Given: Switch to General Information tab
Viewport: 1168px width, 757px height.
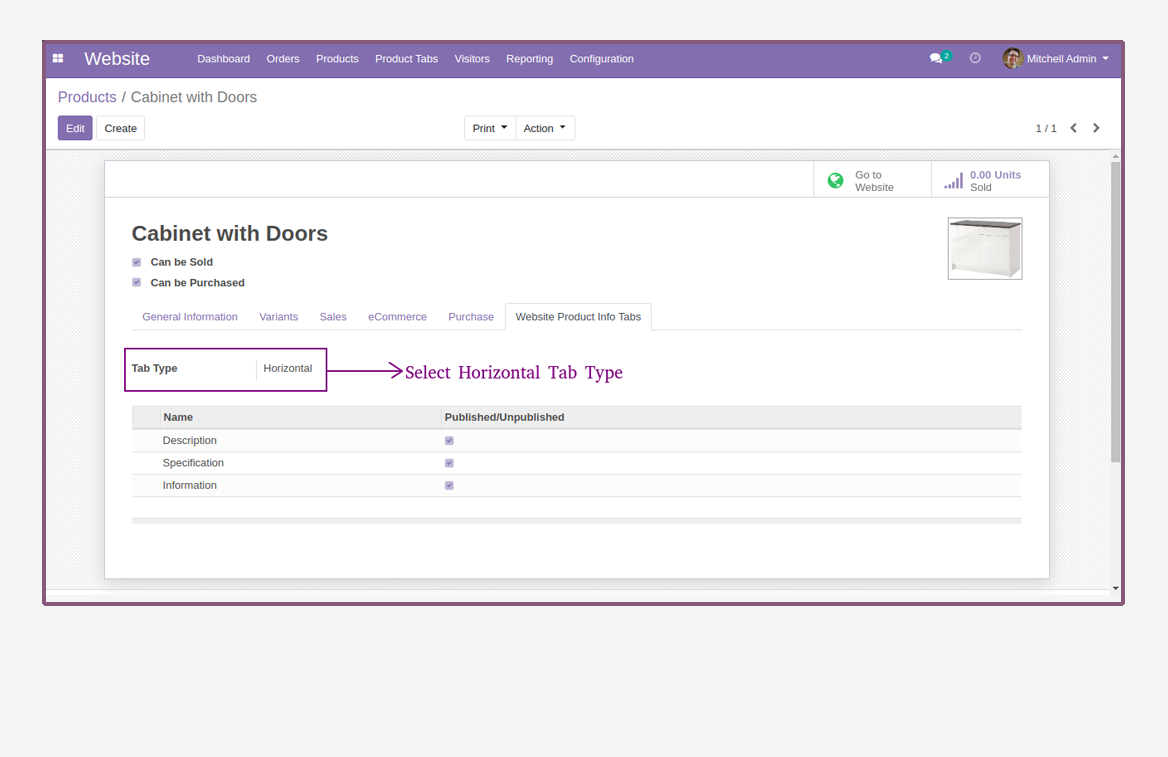Looking at the screenshot, I should 190,317.
